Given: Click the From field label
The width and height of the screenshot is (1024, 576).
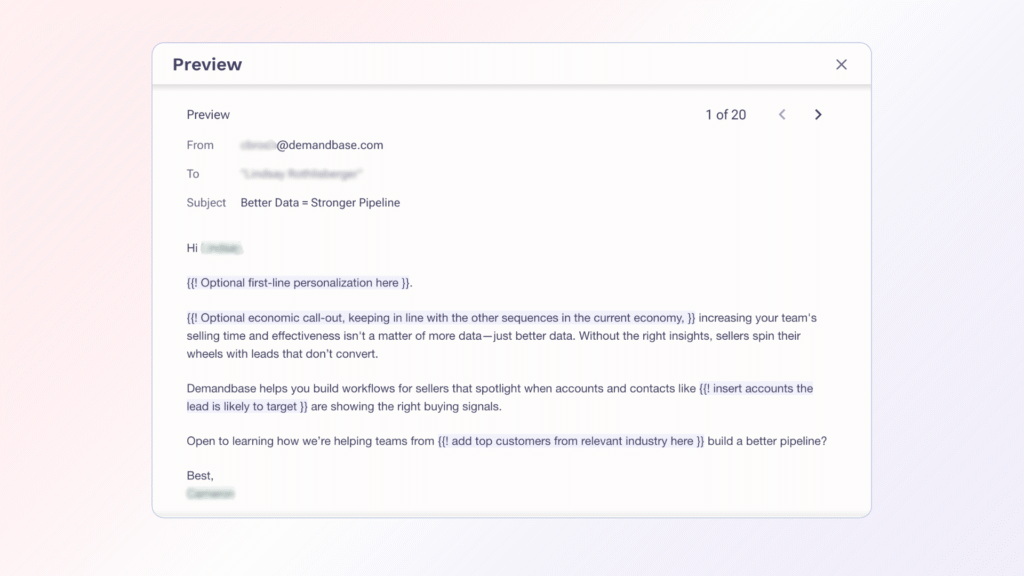Looking at the screenshot, I should tap(200, 145).
